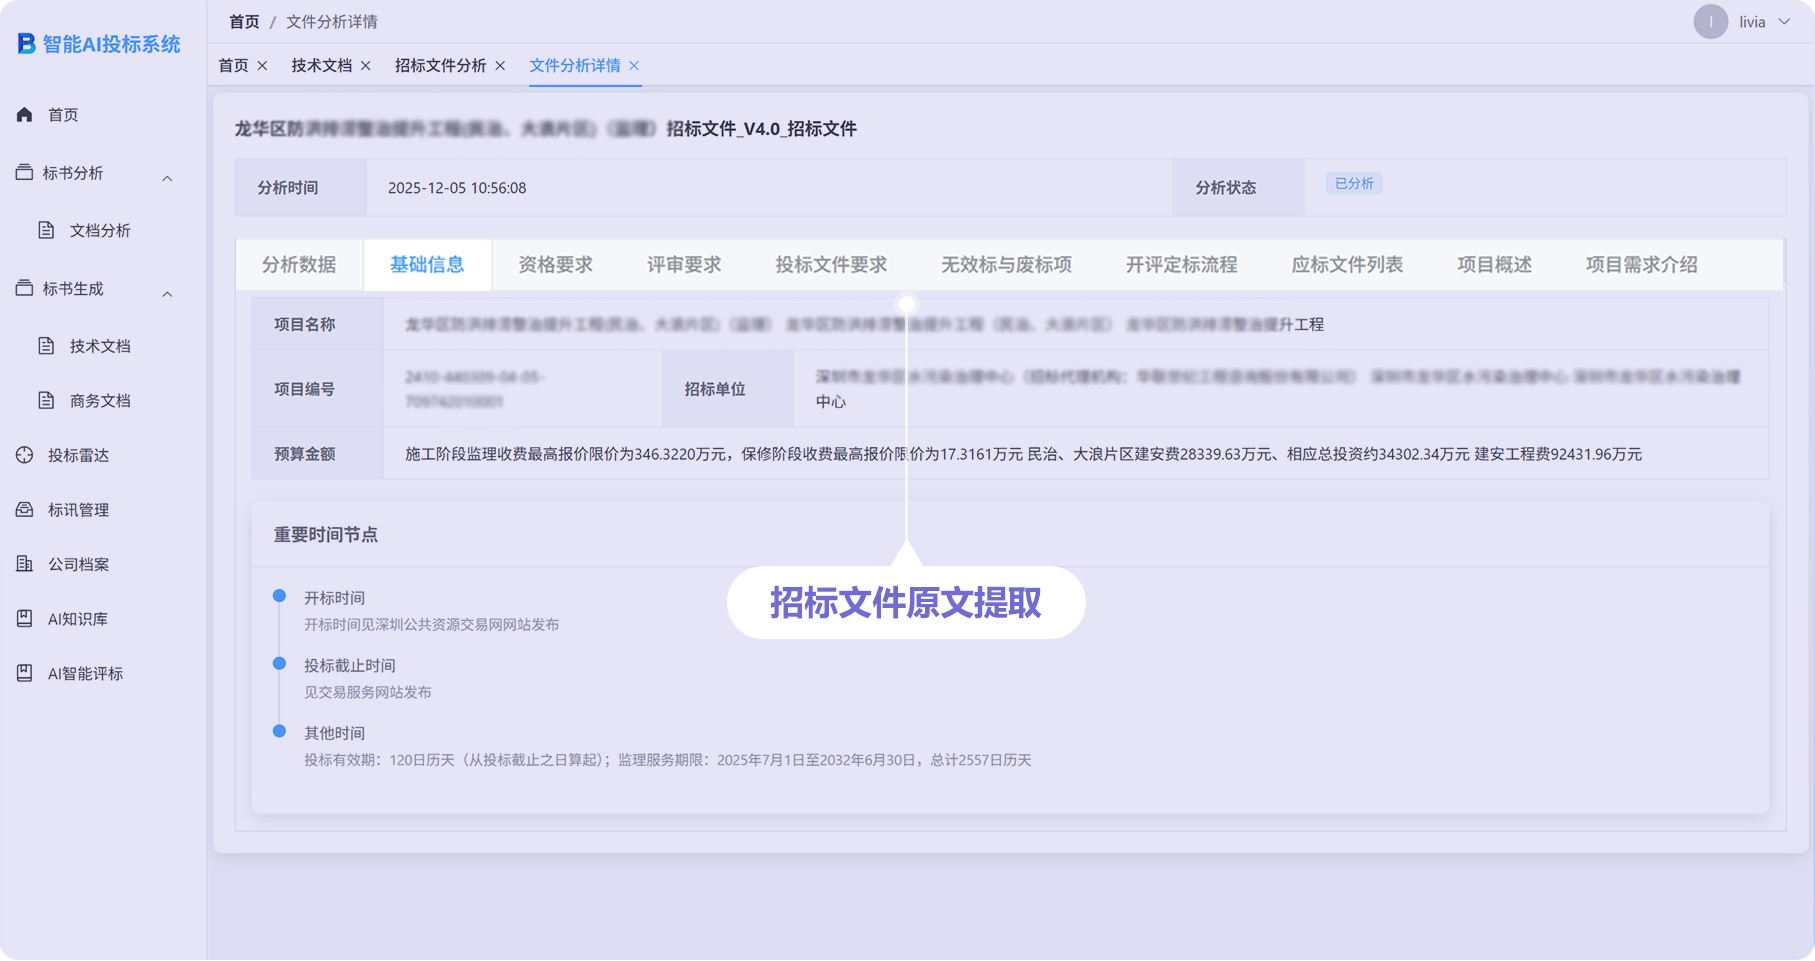The image size is (1815, 961).
Task: Click the 已分析 status tag
Action: coord(1353,184)
